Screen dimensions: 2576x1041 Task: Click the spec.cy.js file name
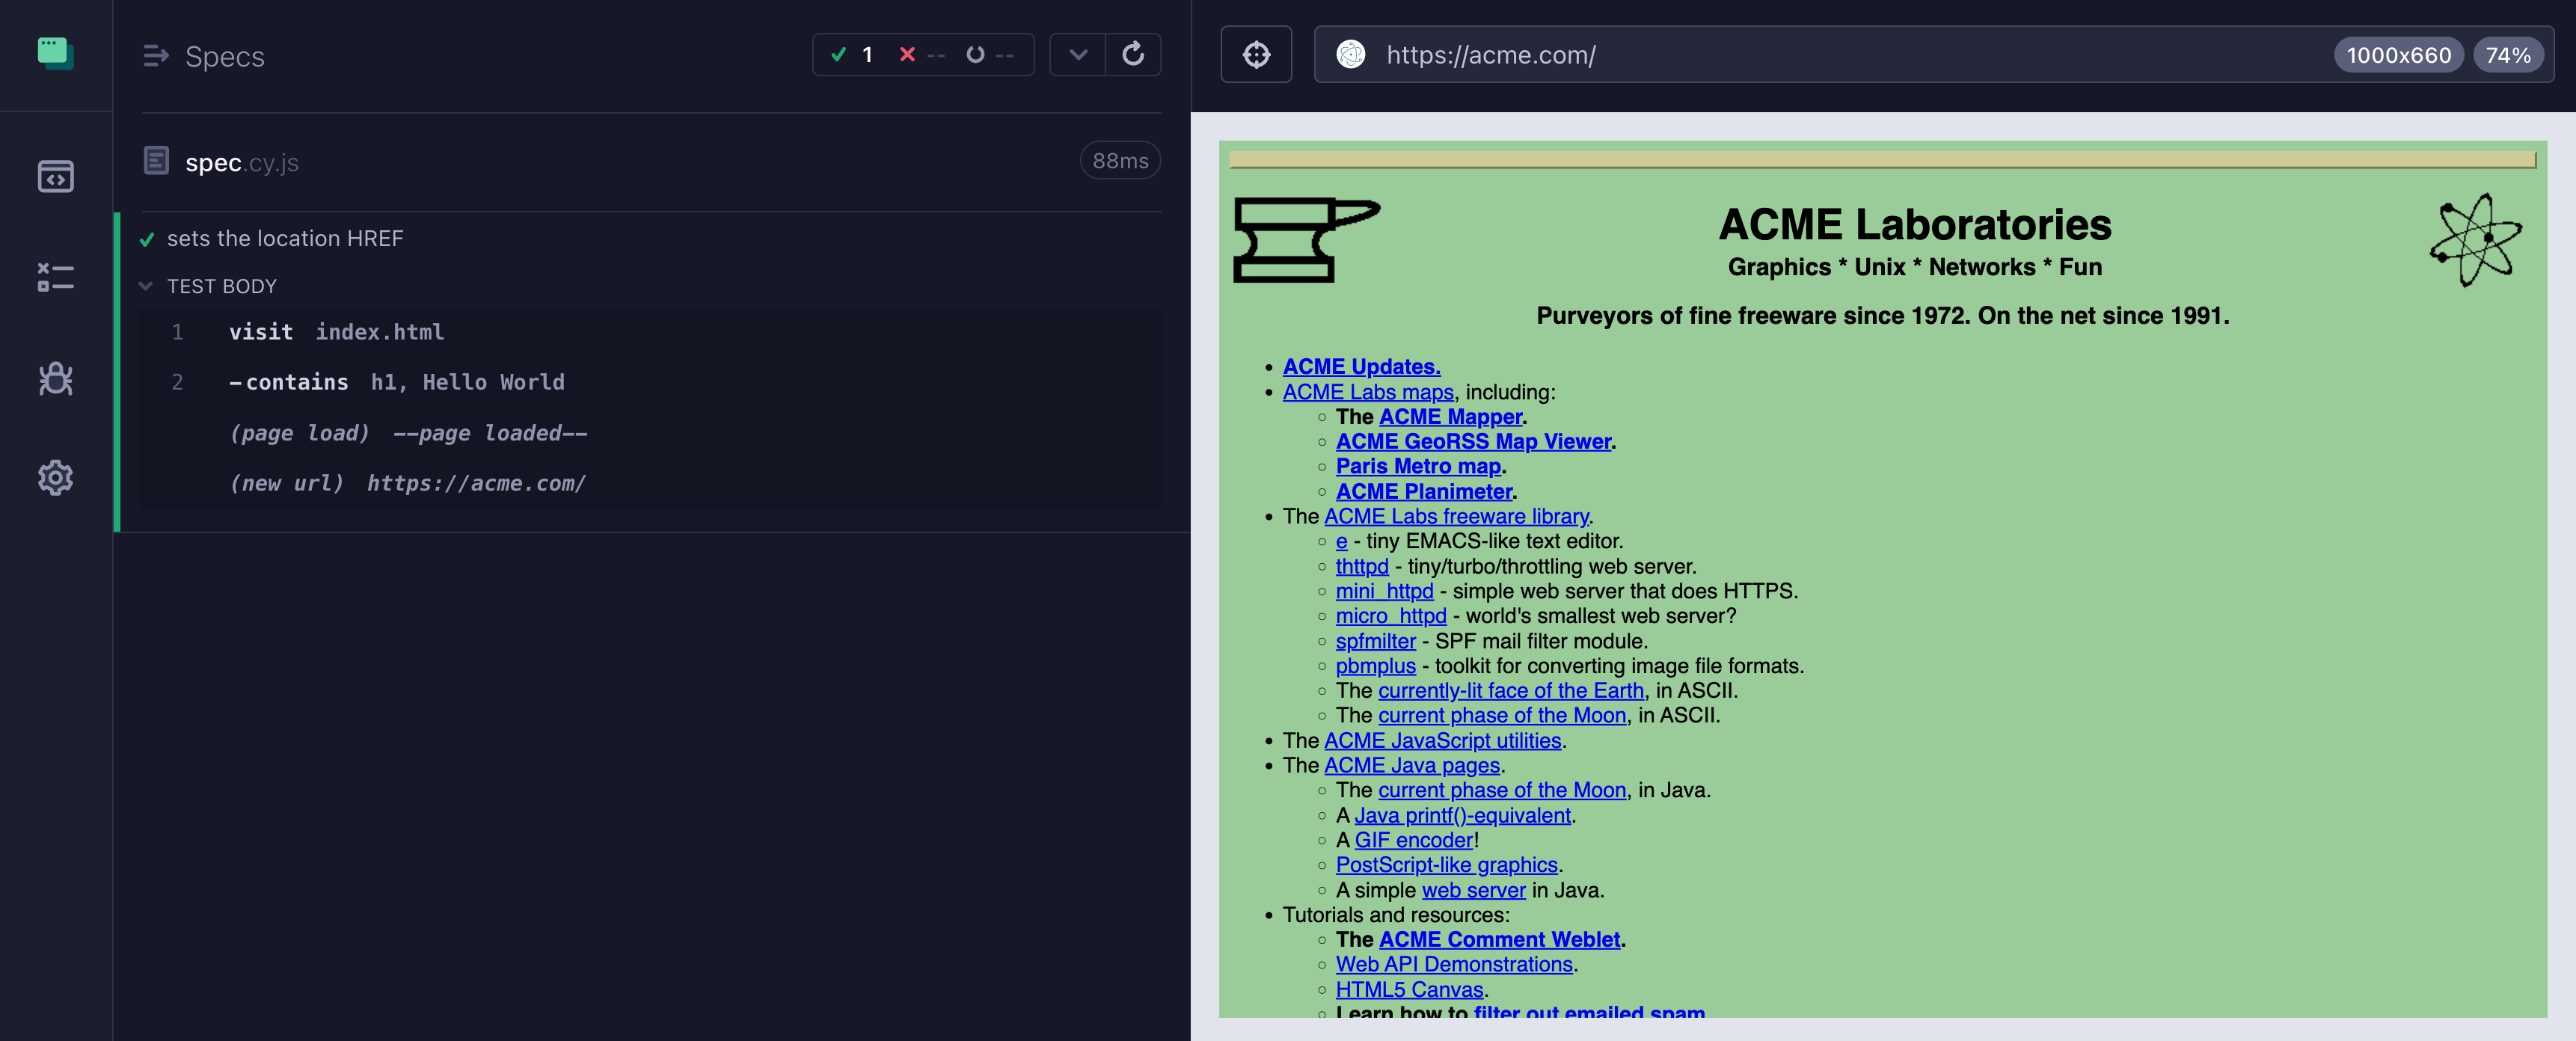[x=242, y=162]
